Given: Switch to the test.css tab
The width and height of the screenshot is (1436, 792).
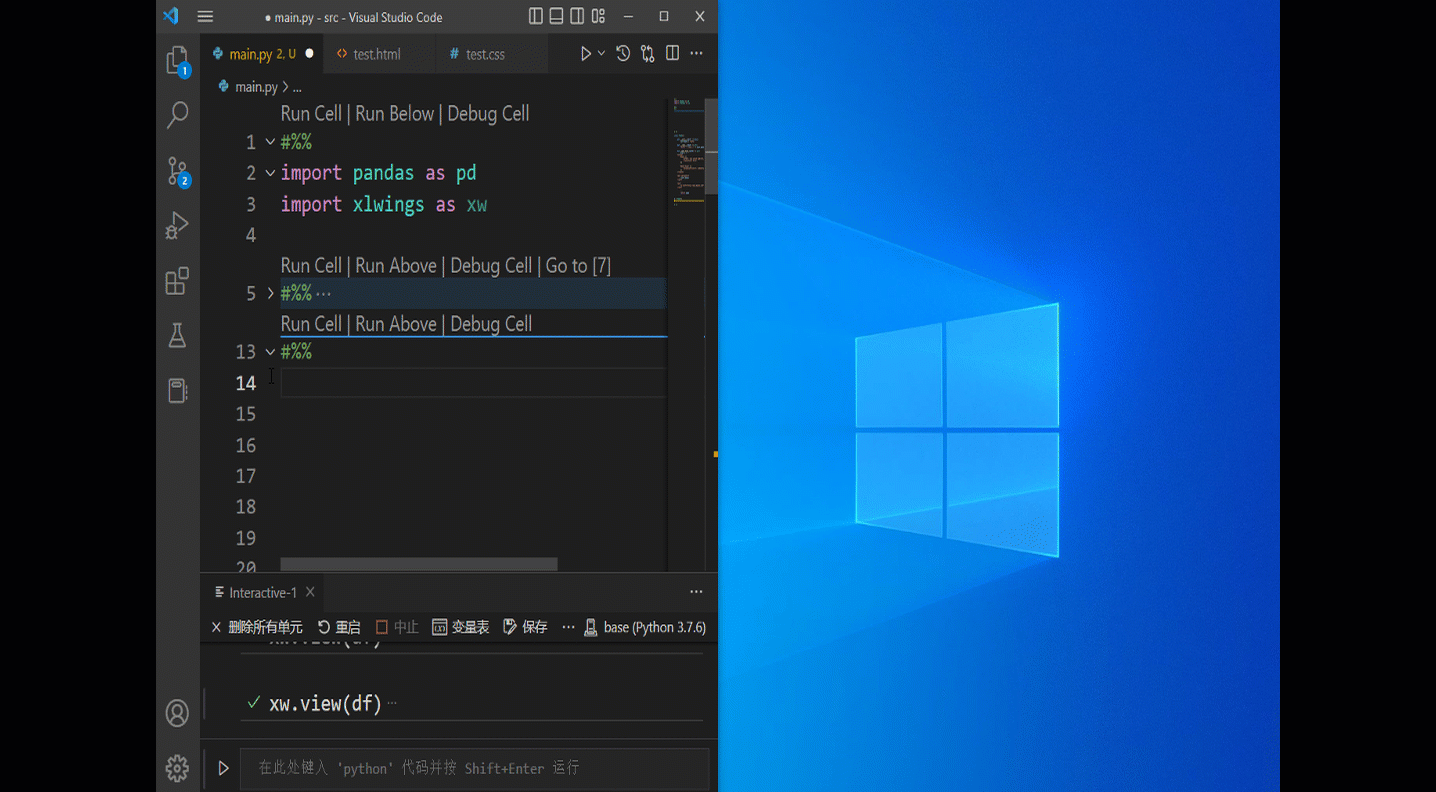Looking at the screenshot, I should click(x=485, y=54).
